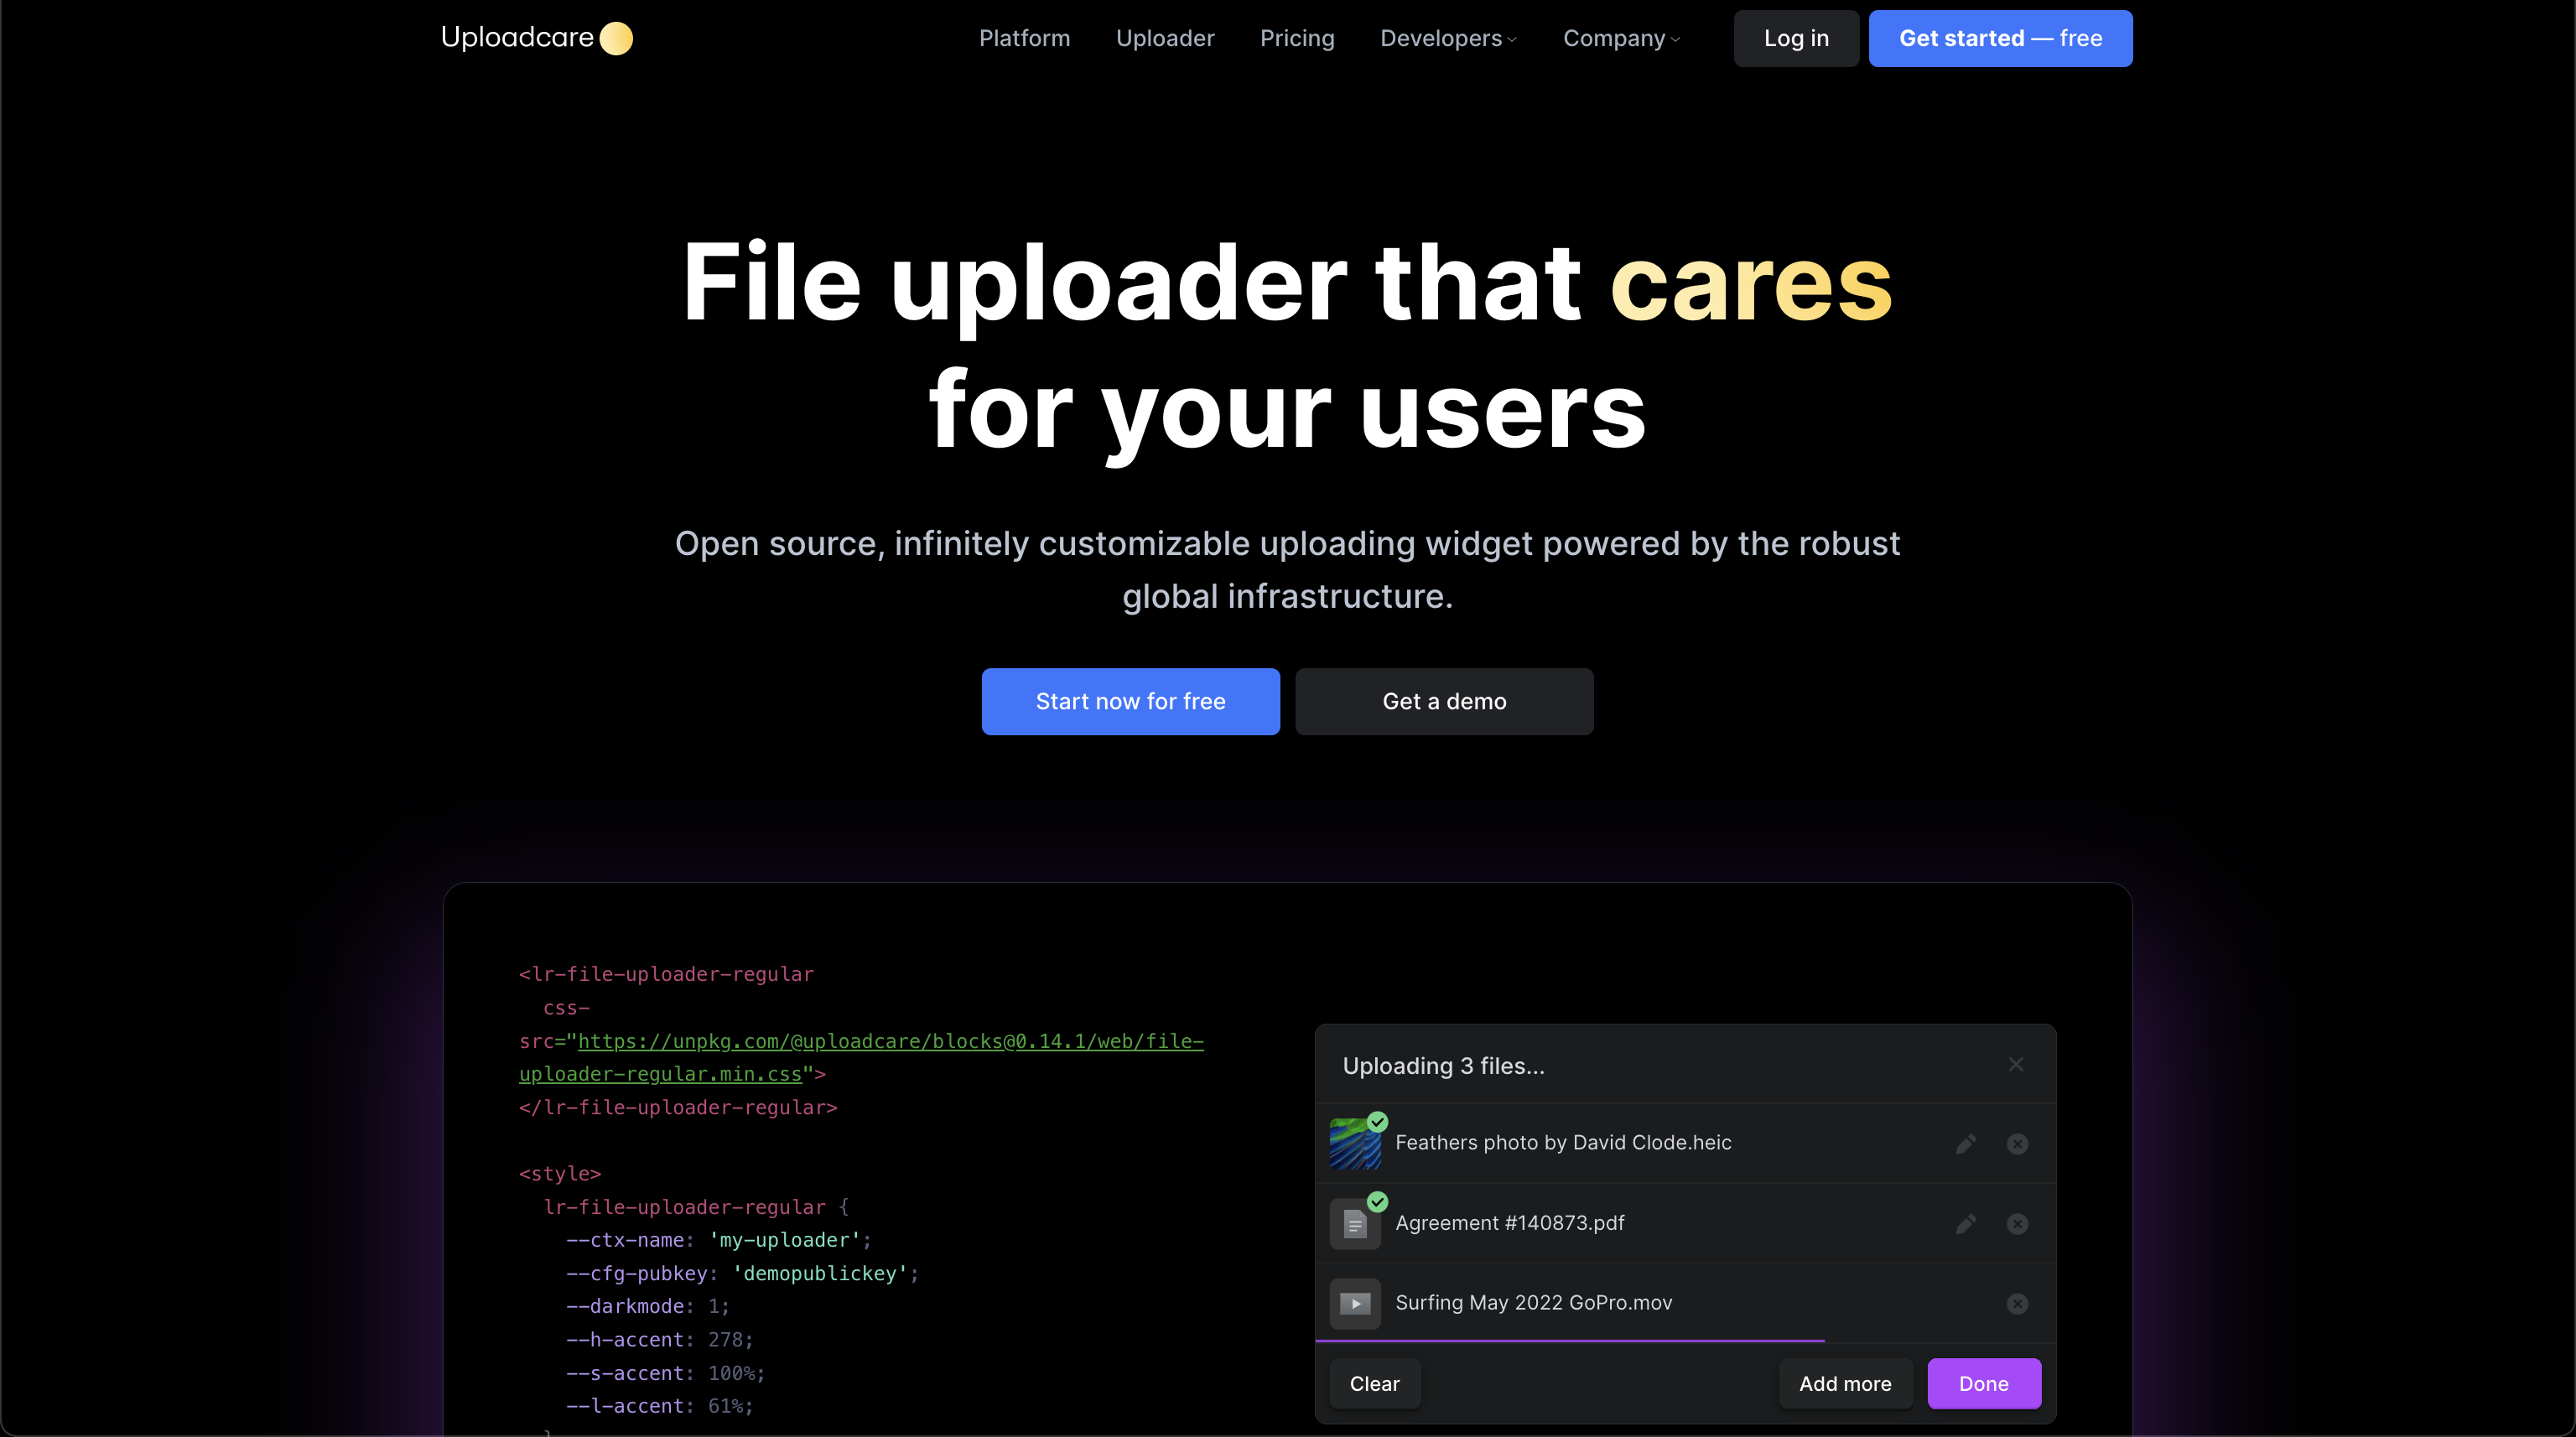This screenshot has height=1437, width=2576.
Task: Click the Uploadcare logo
Action: (537, 38)
